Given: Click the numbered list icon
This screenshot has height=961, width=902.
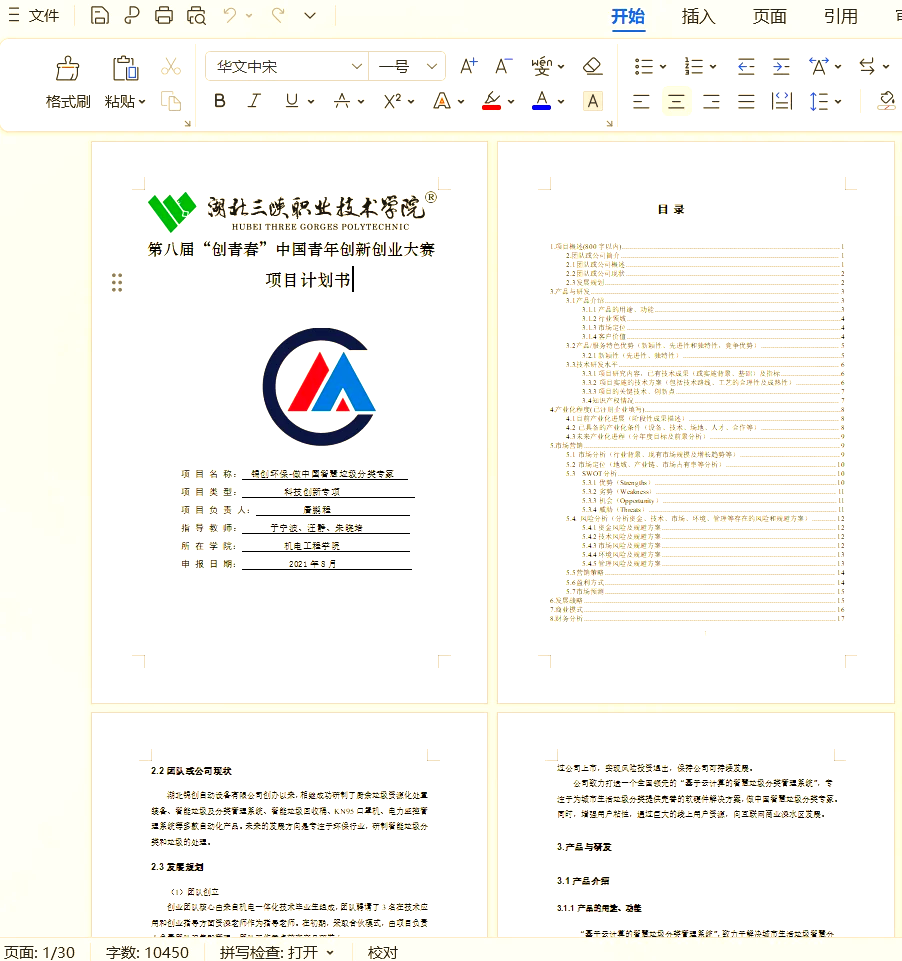Looking at the screenshot, I should click(694, 66).
